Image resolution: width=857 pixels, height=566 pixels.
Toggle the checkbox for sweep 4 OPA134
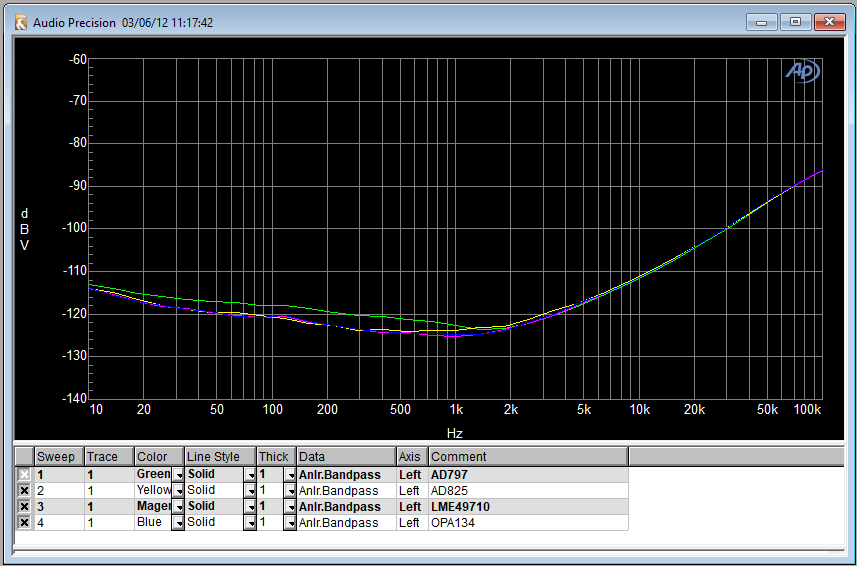[24, 523]
